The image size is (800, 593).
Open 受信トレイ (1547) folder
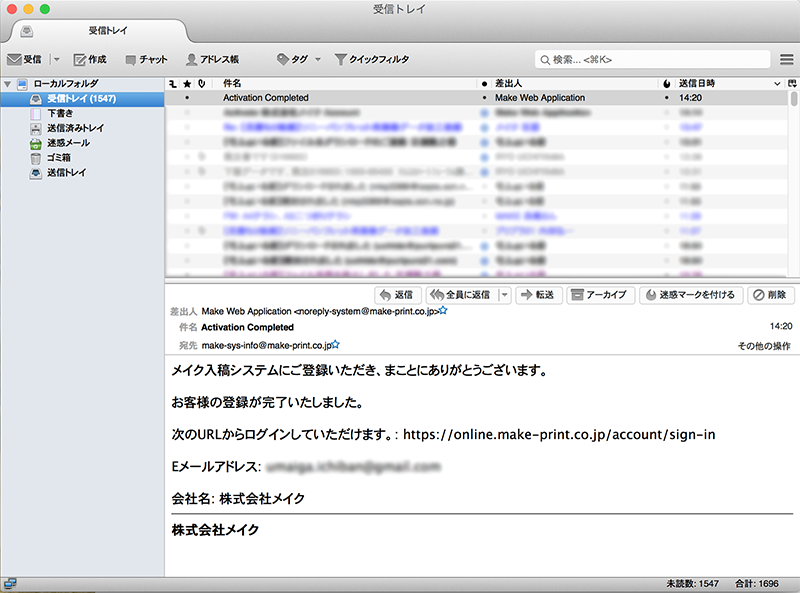82,99
